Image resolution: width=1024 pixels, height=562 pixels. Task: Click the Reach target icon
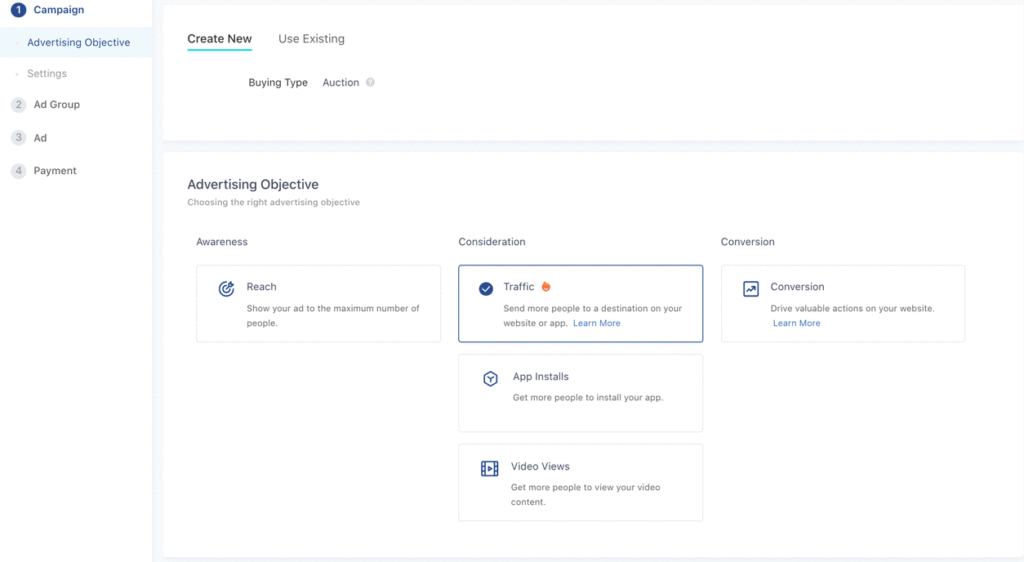click(x=226, y=289)
